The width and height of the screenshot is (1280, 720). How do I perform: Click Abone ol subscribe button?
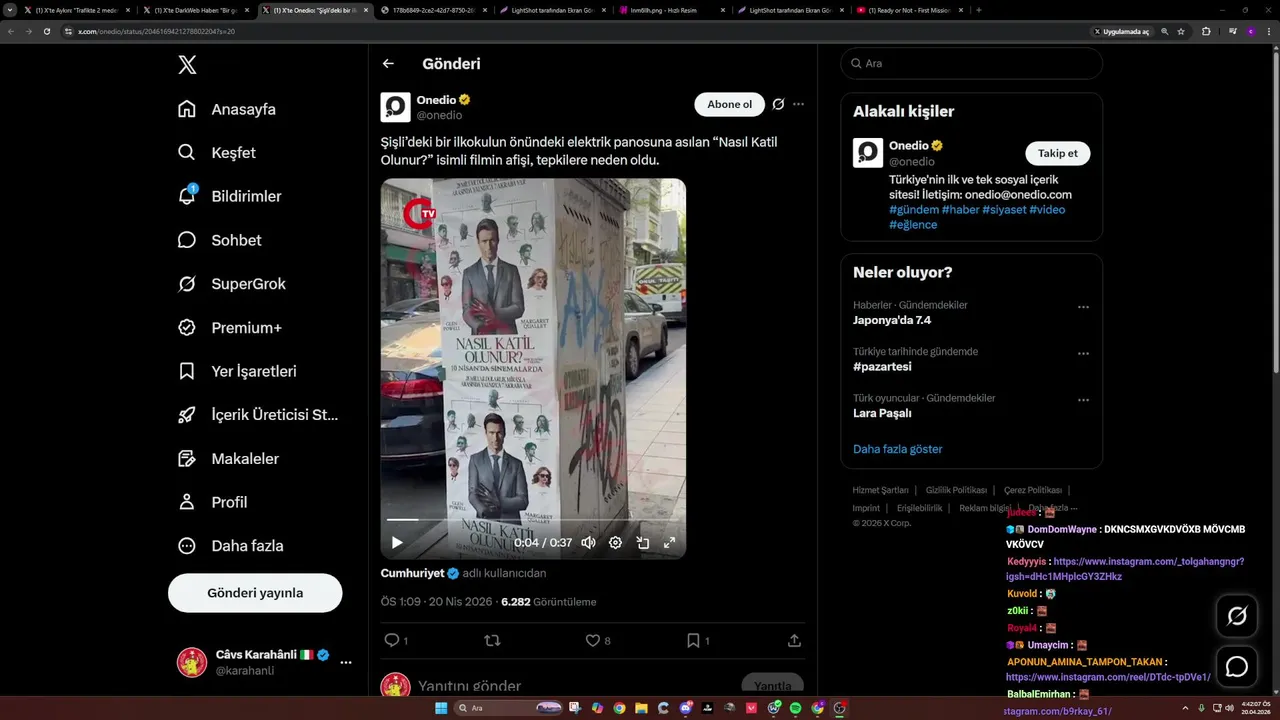pyautogui.click(x=729, y=104)
